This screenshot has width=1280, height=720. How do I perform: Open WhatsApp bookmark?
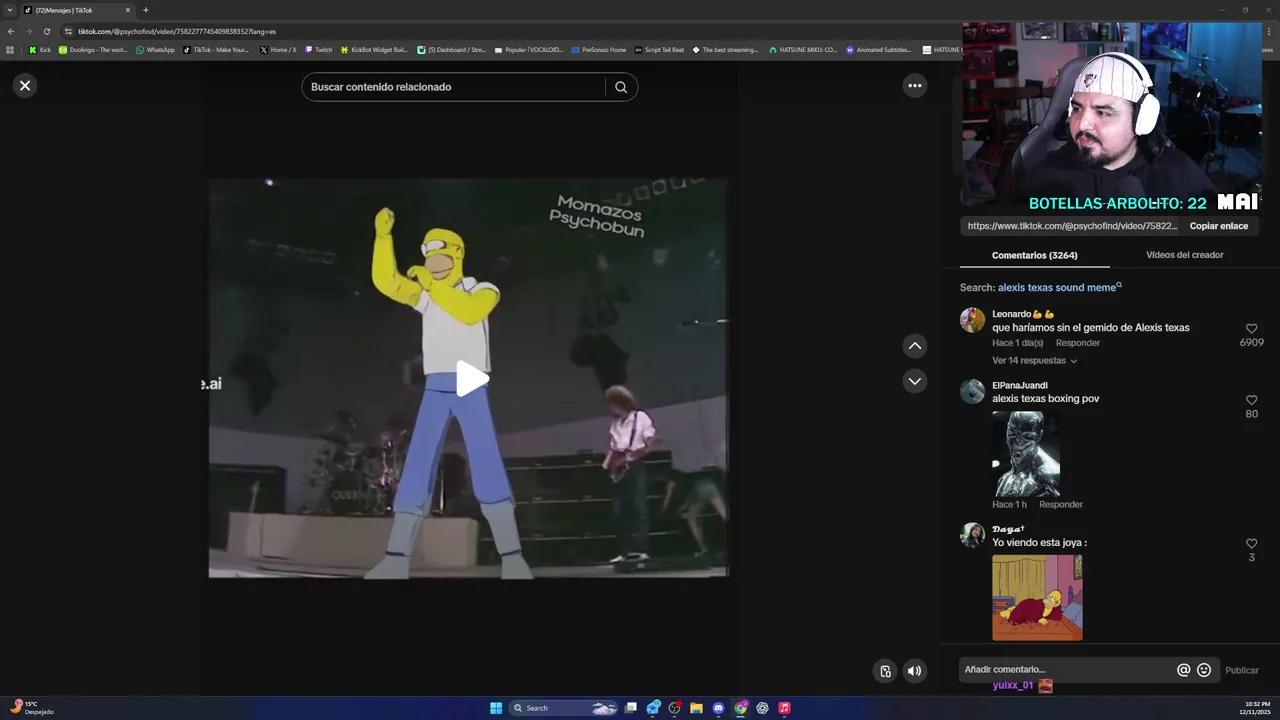click(x=155, y=49)
